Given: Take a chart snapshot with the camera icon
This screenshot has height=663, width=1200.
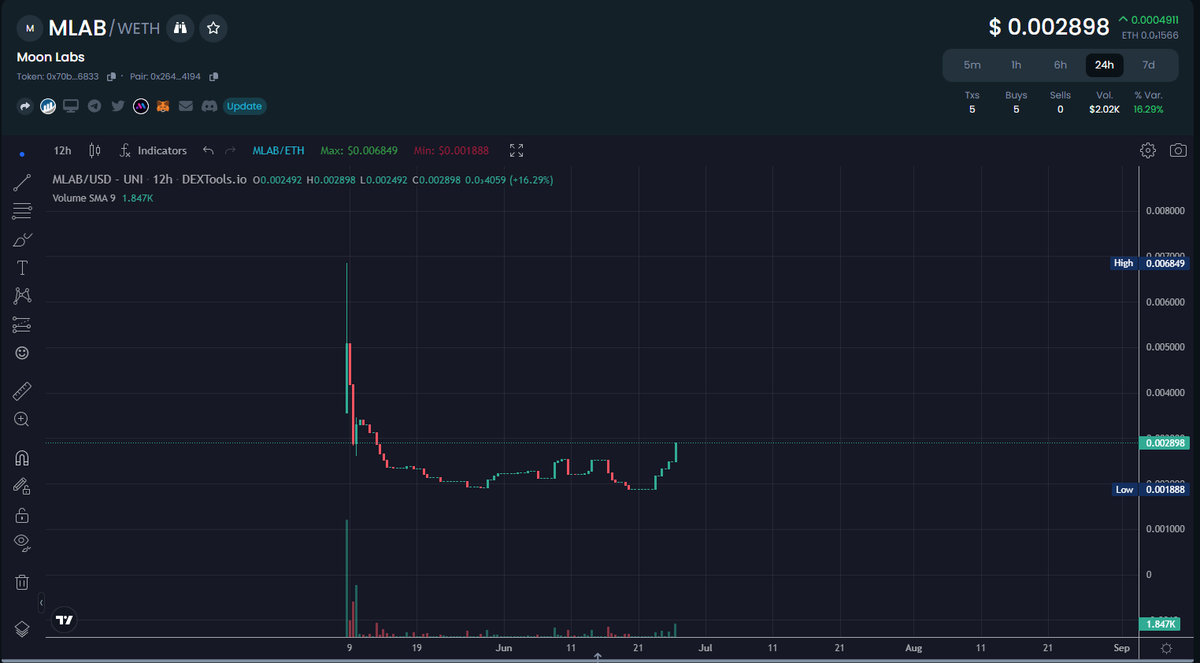Looking at the screenshot, I should [x=1178, y=150].
